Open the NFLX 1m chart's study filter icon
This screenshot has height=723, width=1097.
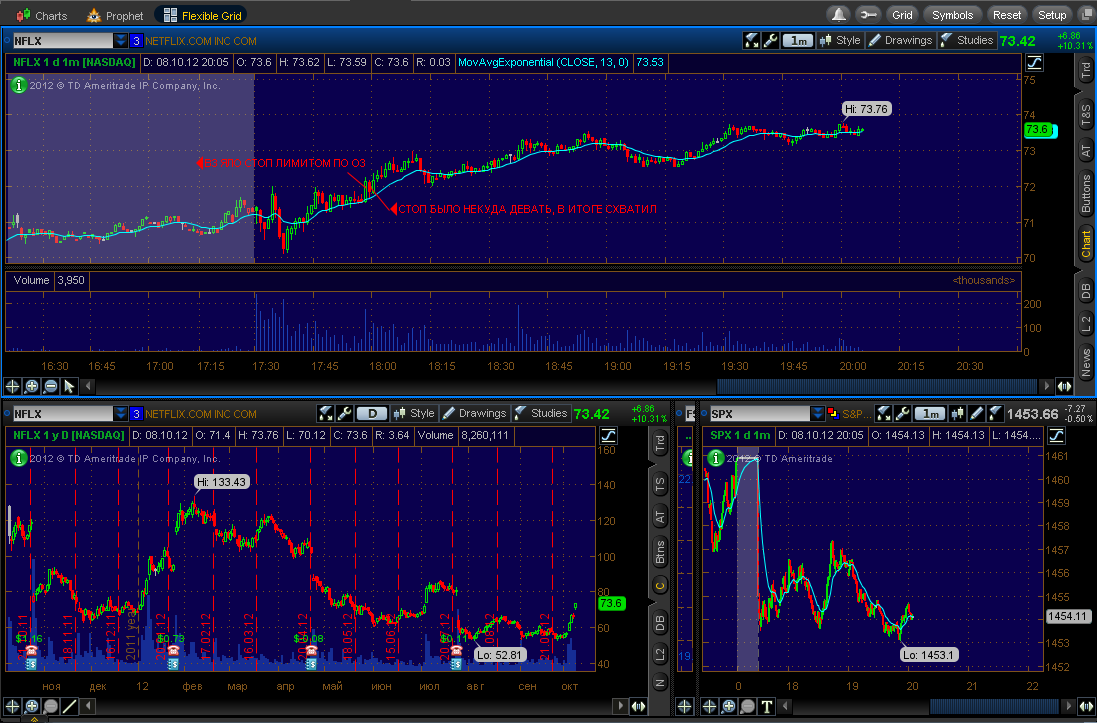pos(751,41)
